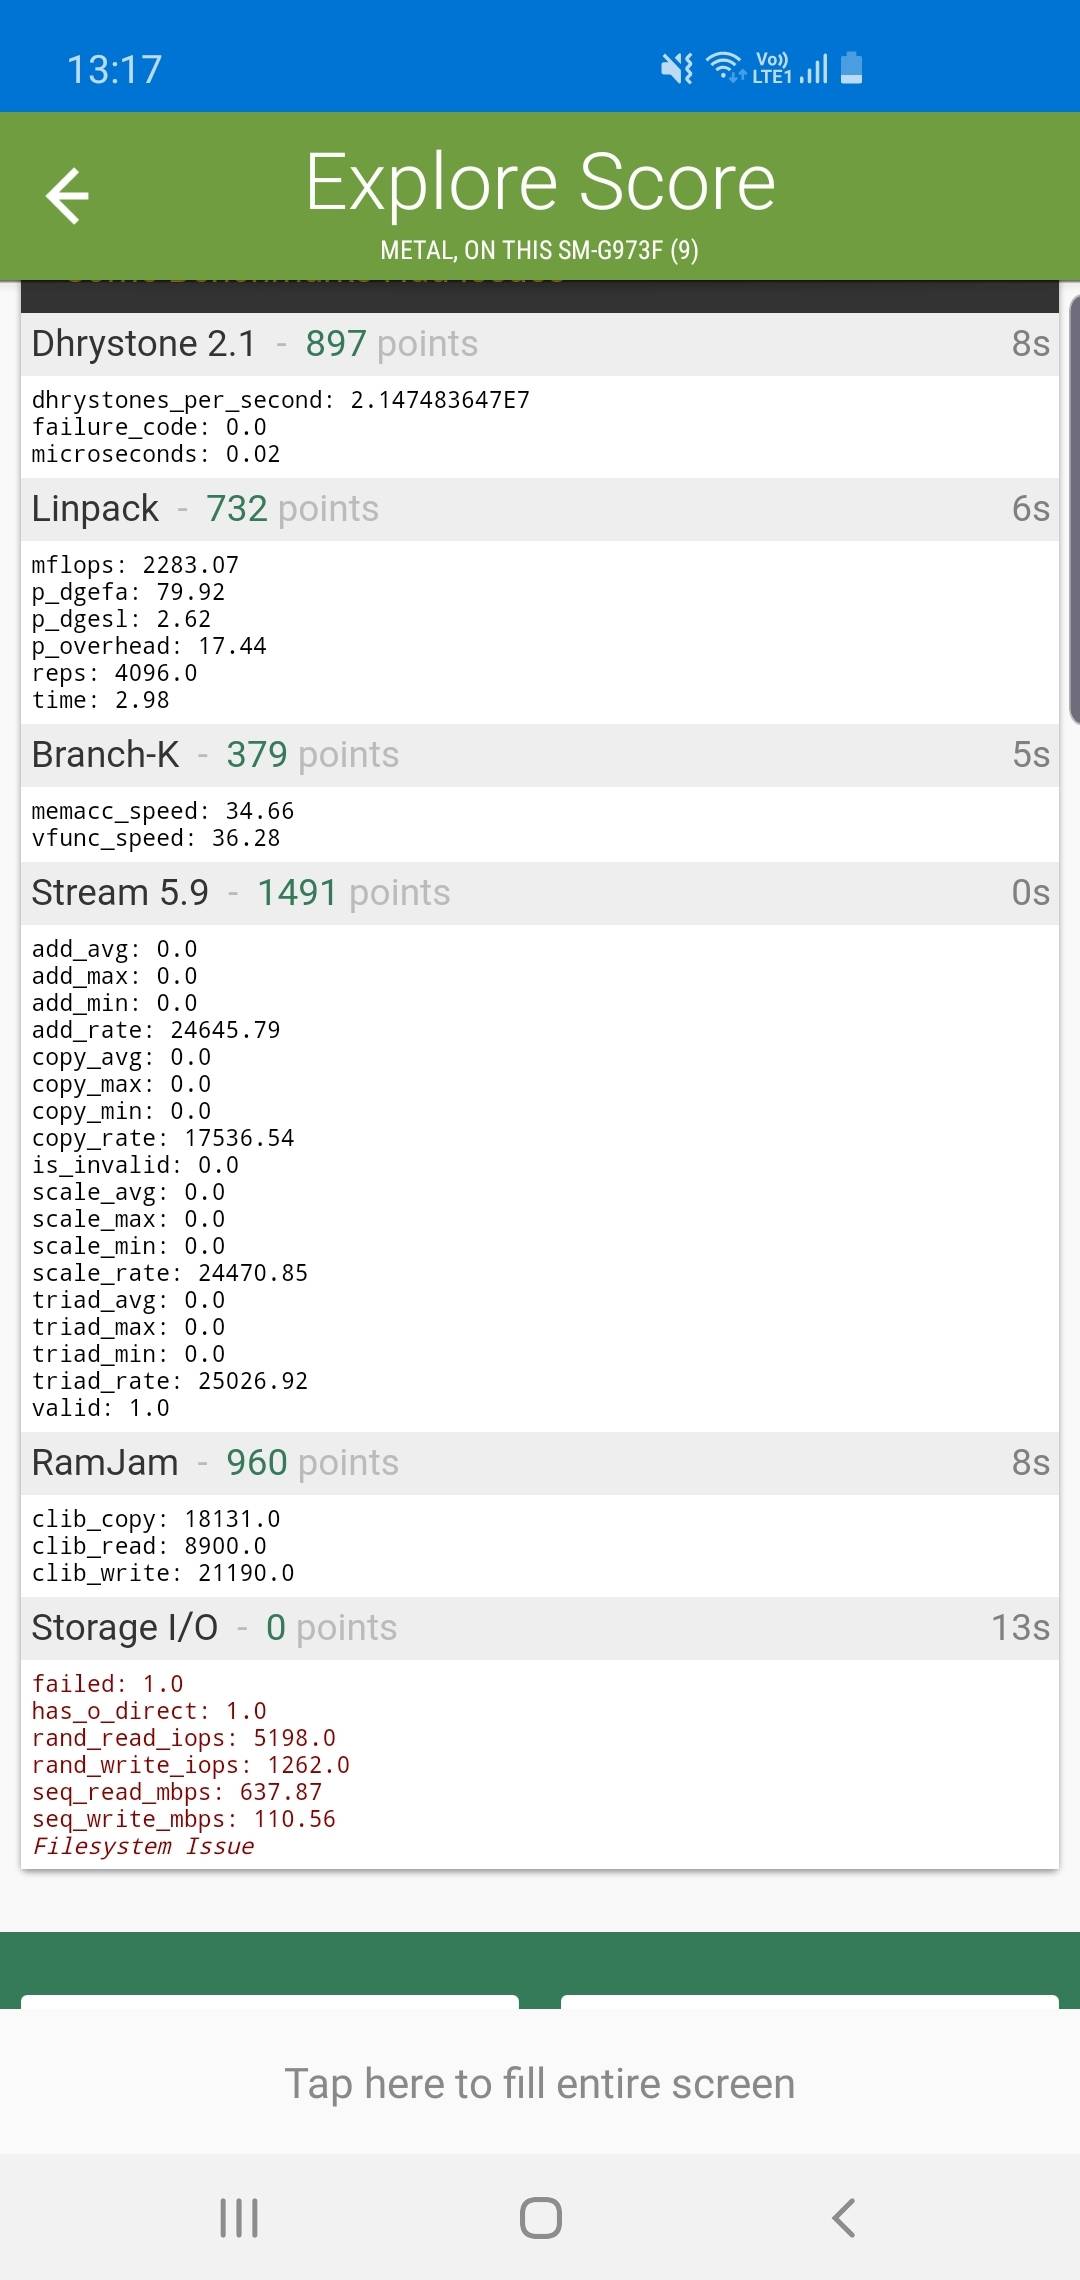Tap the clib_copy: 18131.0 line

pos(156,1519)
